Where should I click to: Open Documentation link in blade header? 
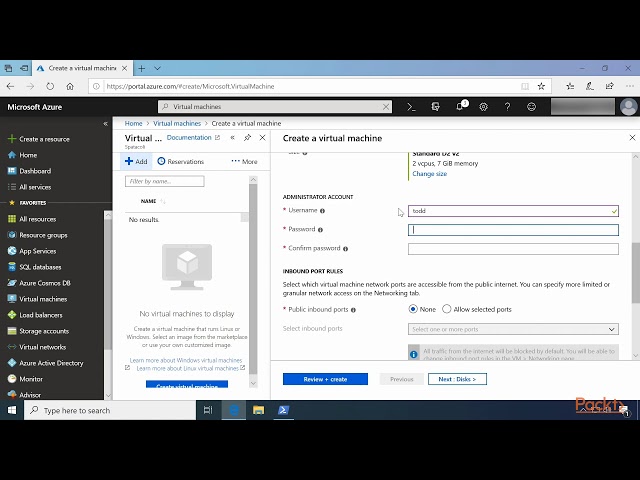(x=193, y=138)
